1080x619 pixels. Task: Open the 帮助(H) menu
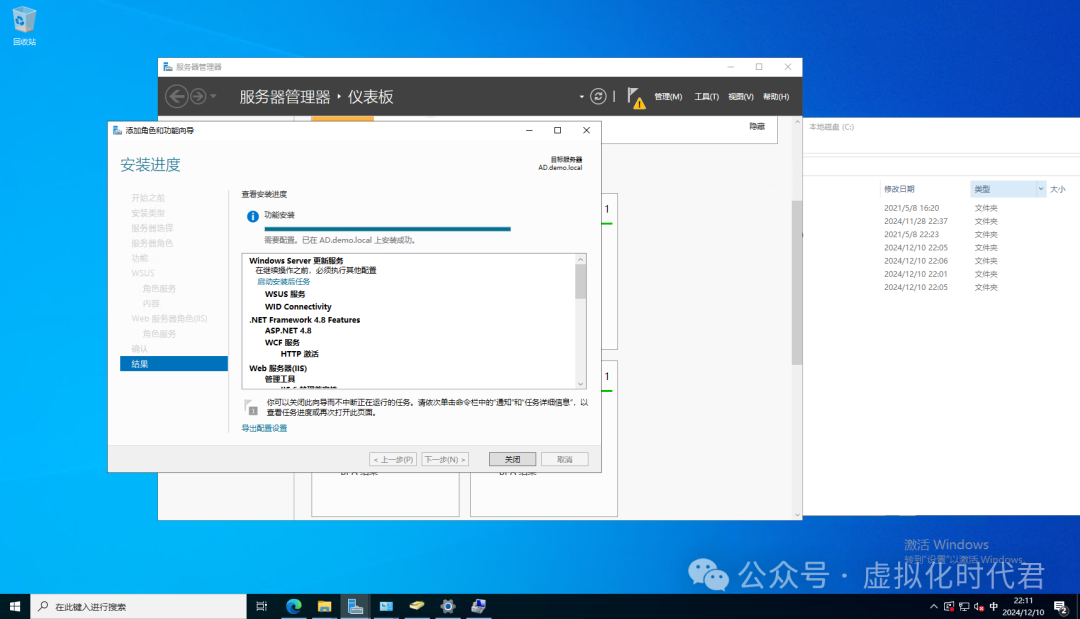pos(776,96)
